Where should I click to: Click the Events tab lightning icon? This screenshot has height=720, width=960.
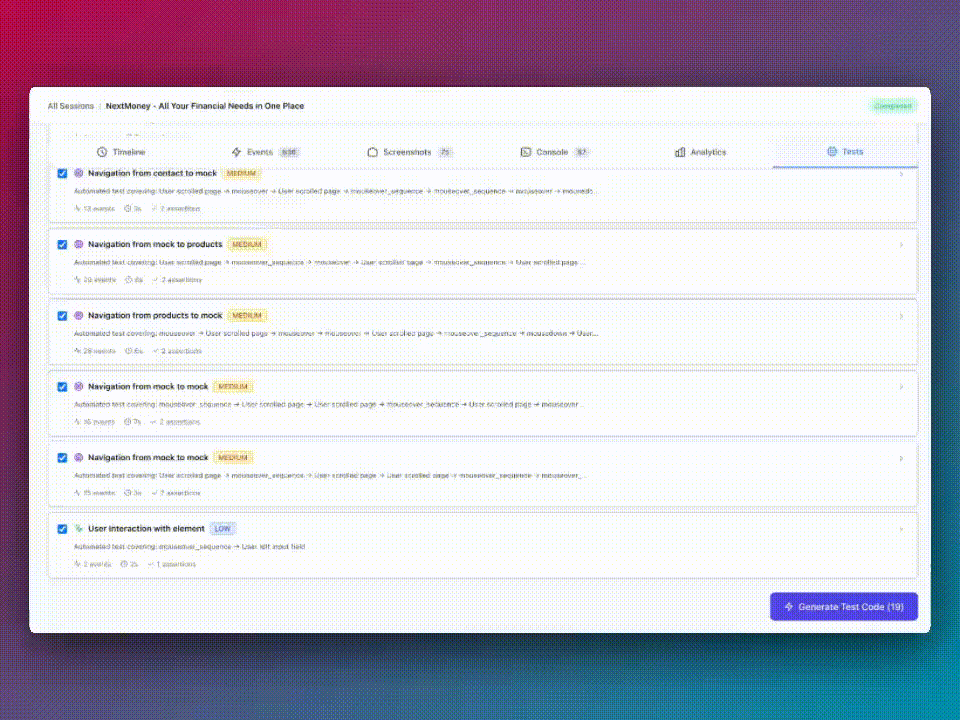(237, 152)
